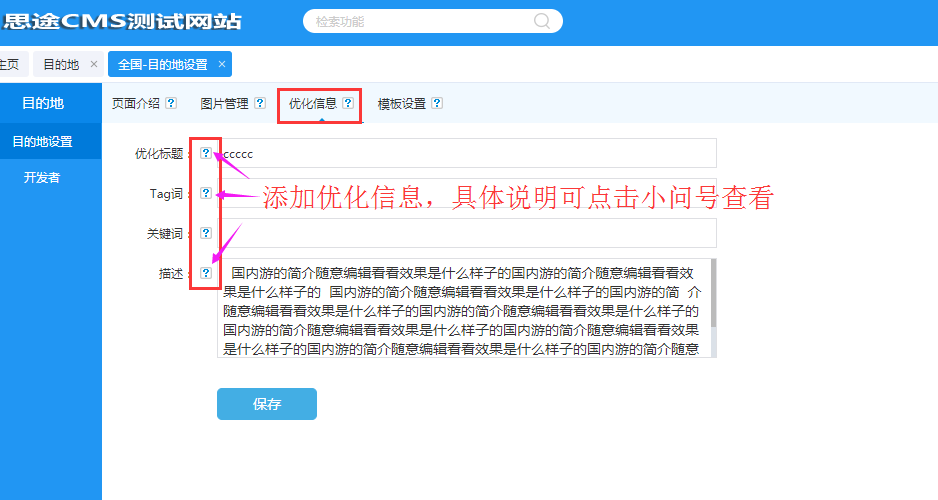The width and height of the screenshot is (938, 500).
Task: Click question mark next to 关键词
Action: click(206, 233)
